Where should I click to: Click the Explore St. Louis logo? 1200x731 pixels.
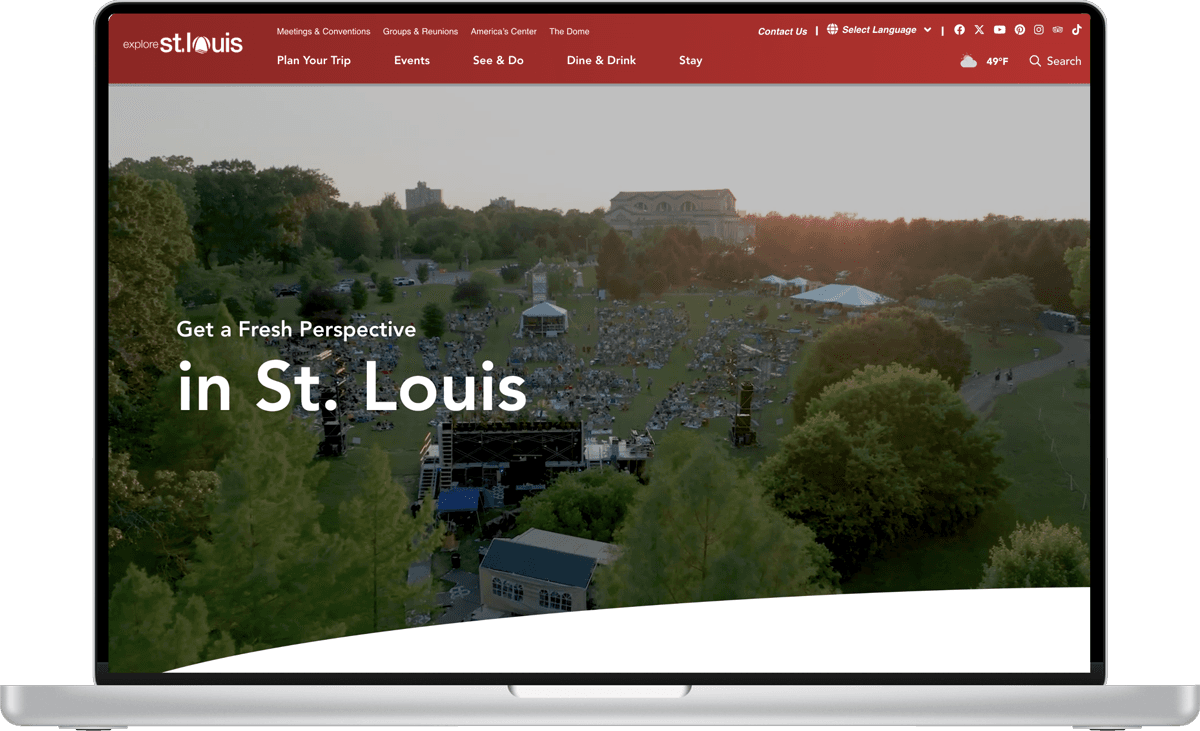click(183, 44)
